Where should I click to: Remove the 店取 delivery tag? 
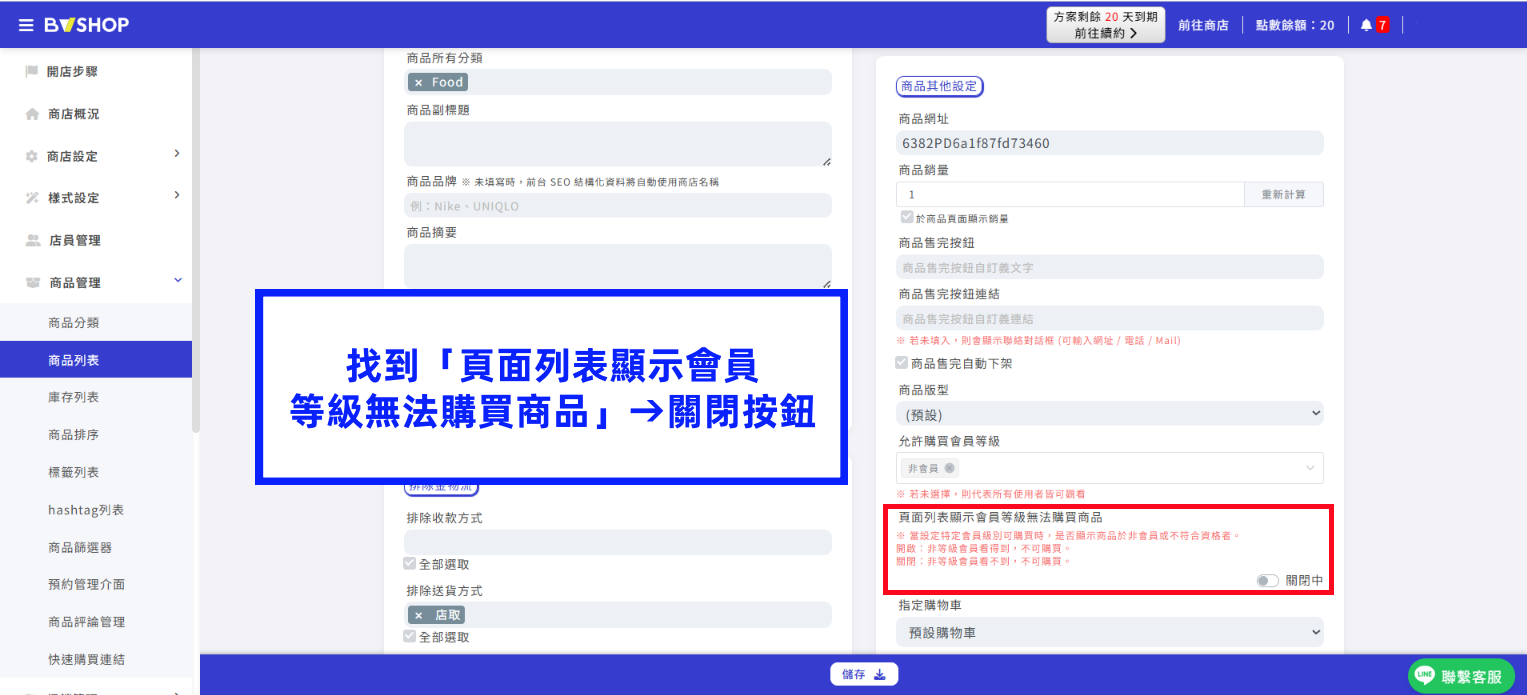[x=418, y=615]
